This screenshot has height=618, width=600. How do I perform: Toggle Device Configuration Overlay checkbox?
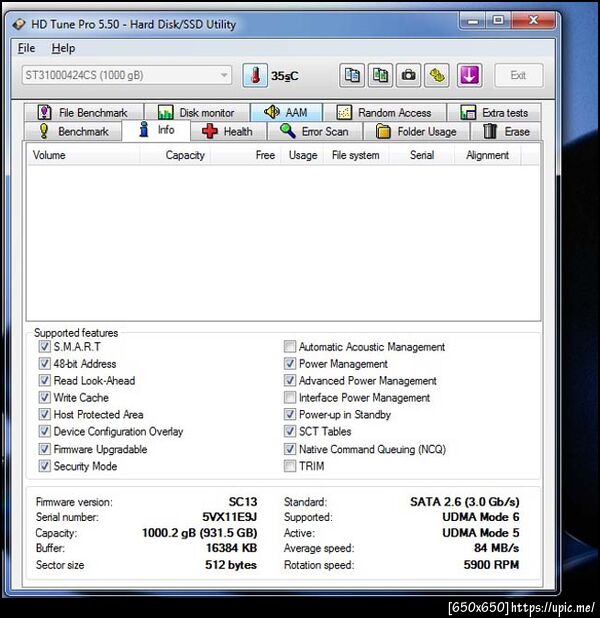pos(44,431)
